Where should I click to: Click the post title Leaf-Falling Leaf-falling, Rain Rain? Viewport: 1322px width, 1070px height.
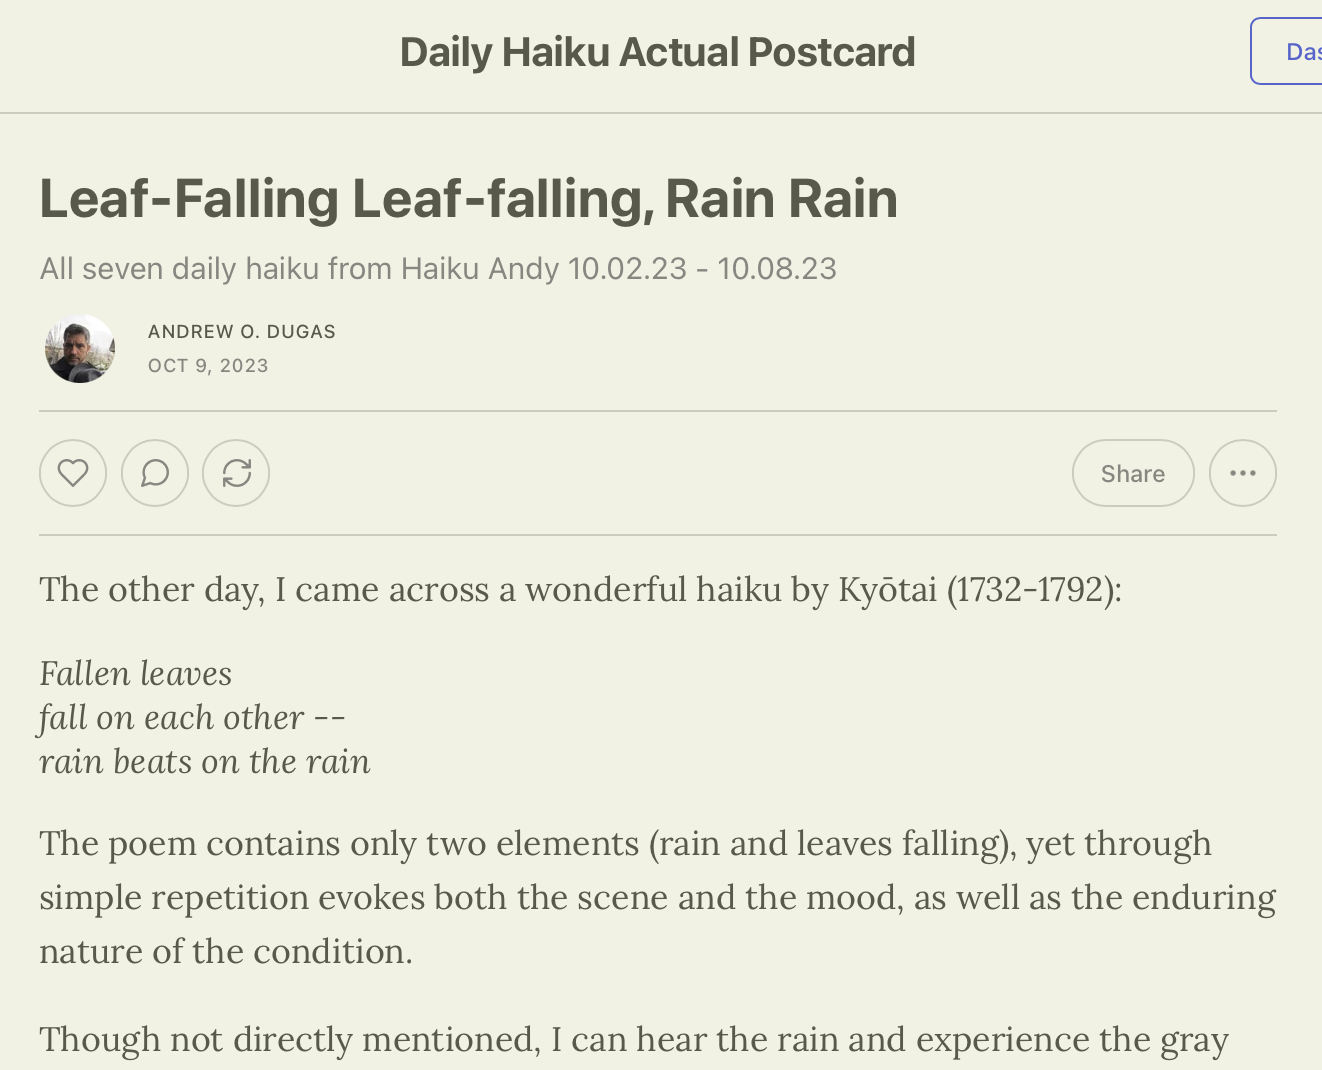pos(468,198)
